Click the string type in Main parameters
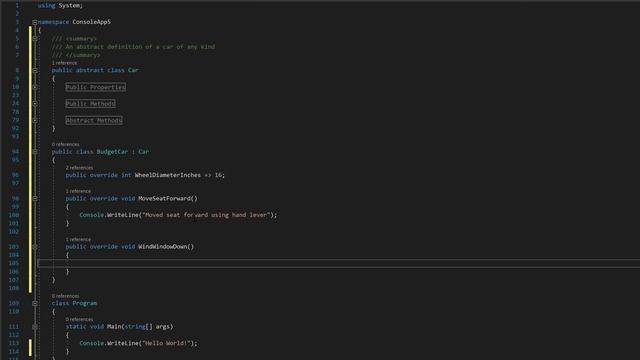Screen dimensions: 640x360 [x=135, y=327]
